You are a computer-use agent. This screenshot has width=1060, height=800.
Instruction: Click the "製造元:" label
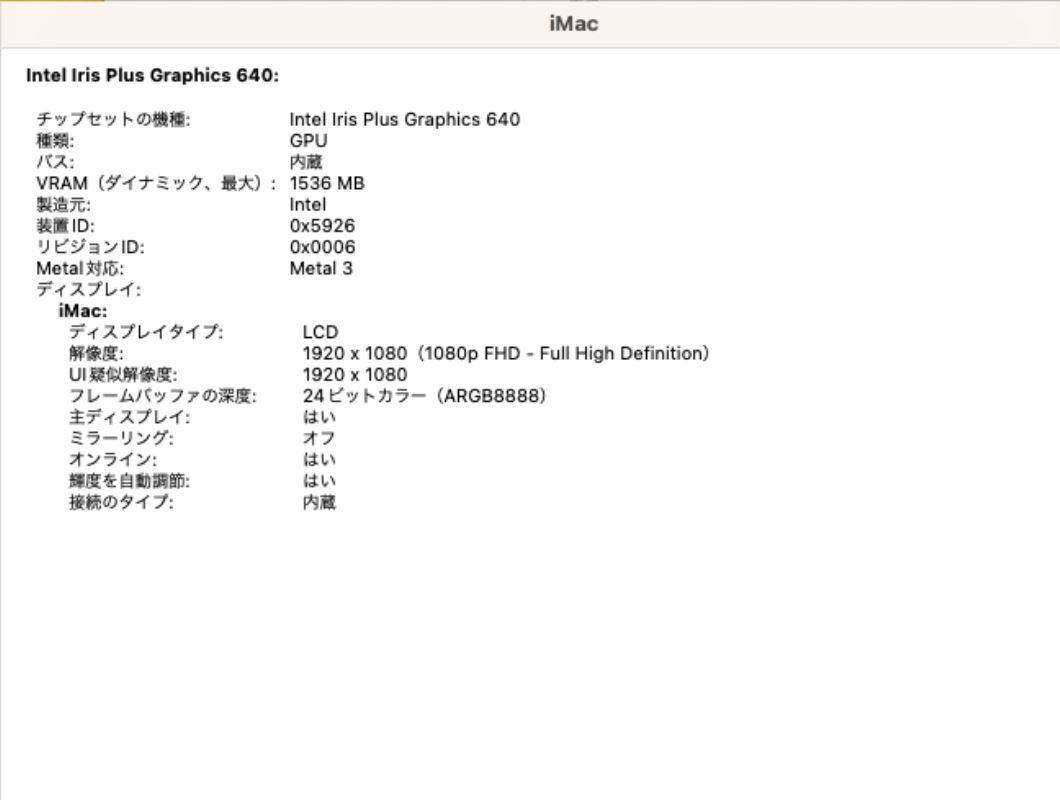(64, 205)
